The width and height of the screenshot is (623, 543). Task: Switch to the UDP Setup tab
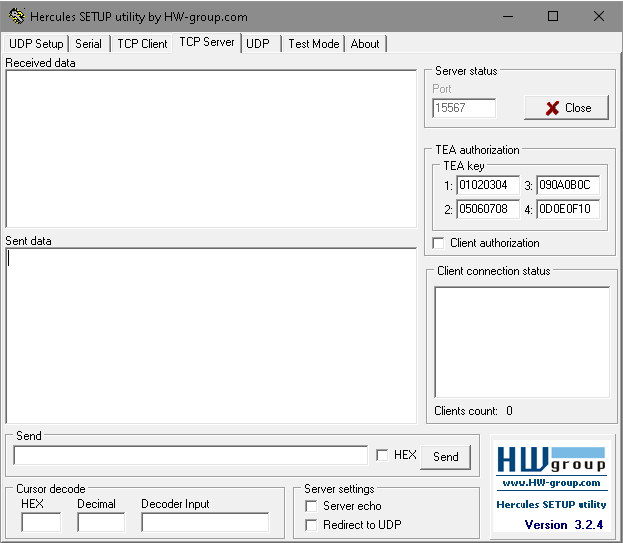click(x=36, y=44)
